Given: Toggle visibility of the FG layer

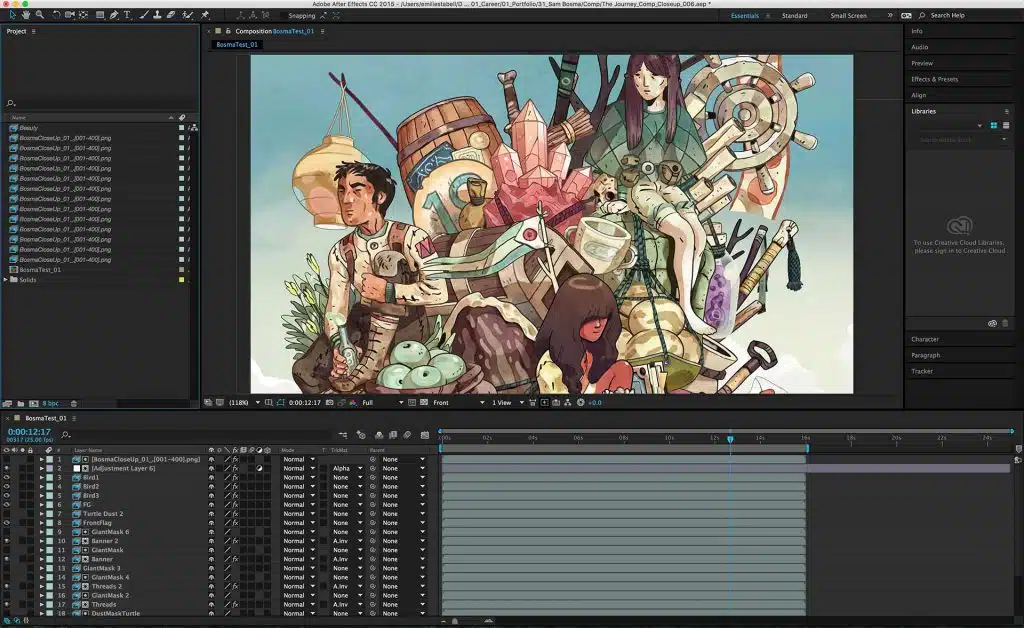Looking at the screenshot, I should coord(6,502).
